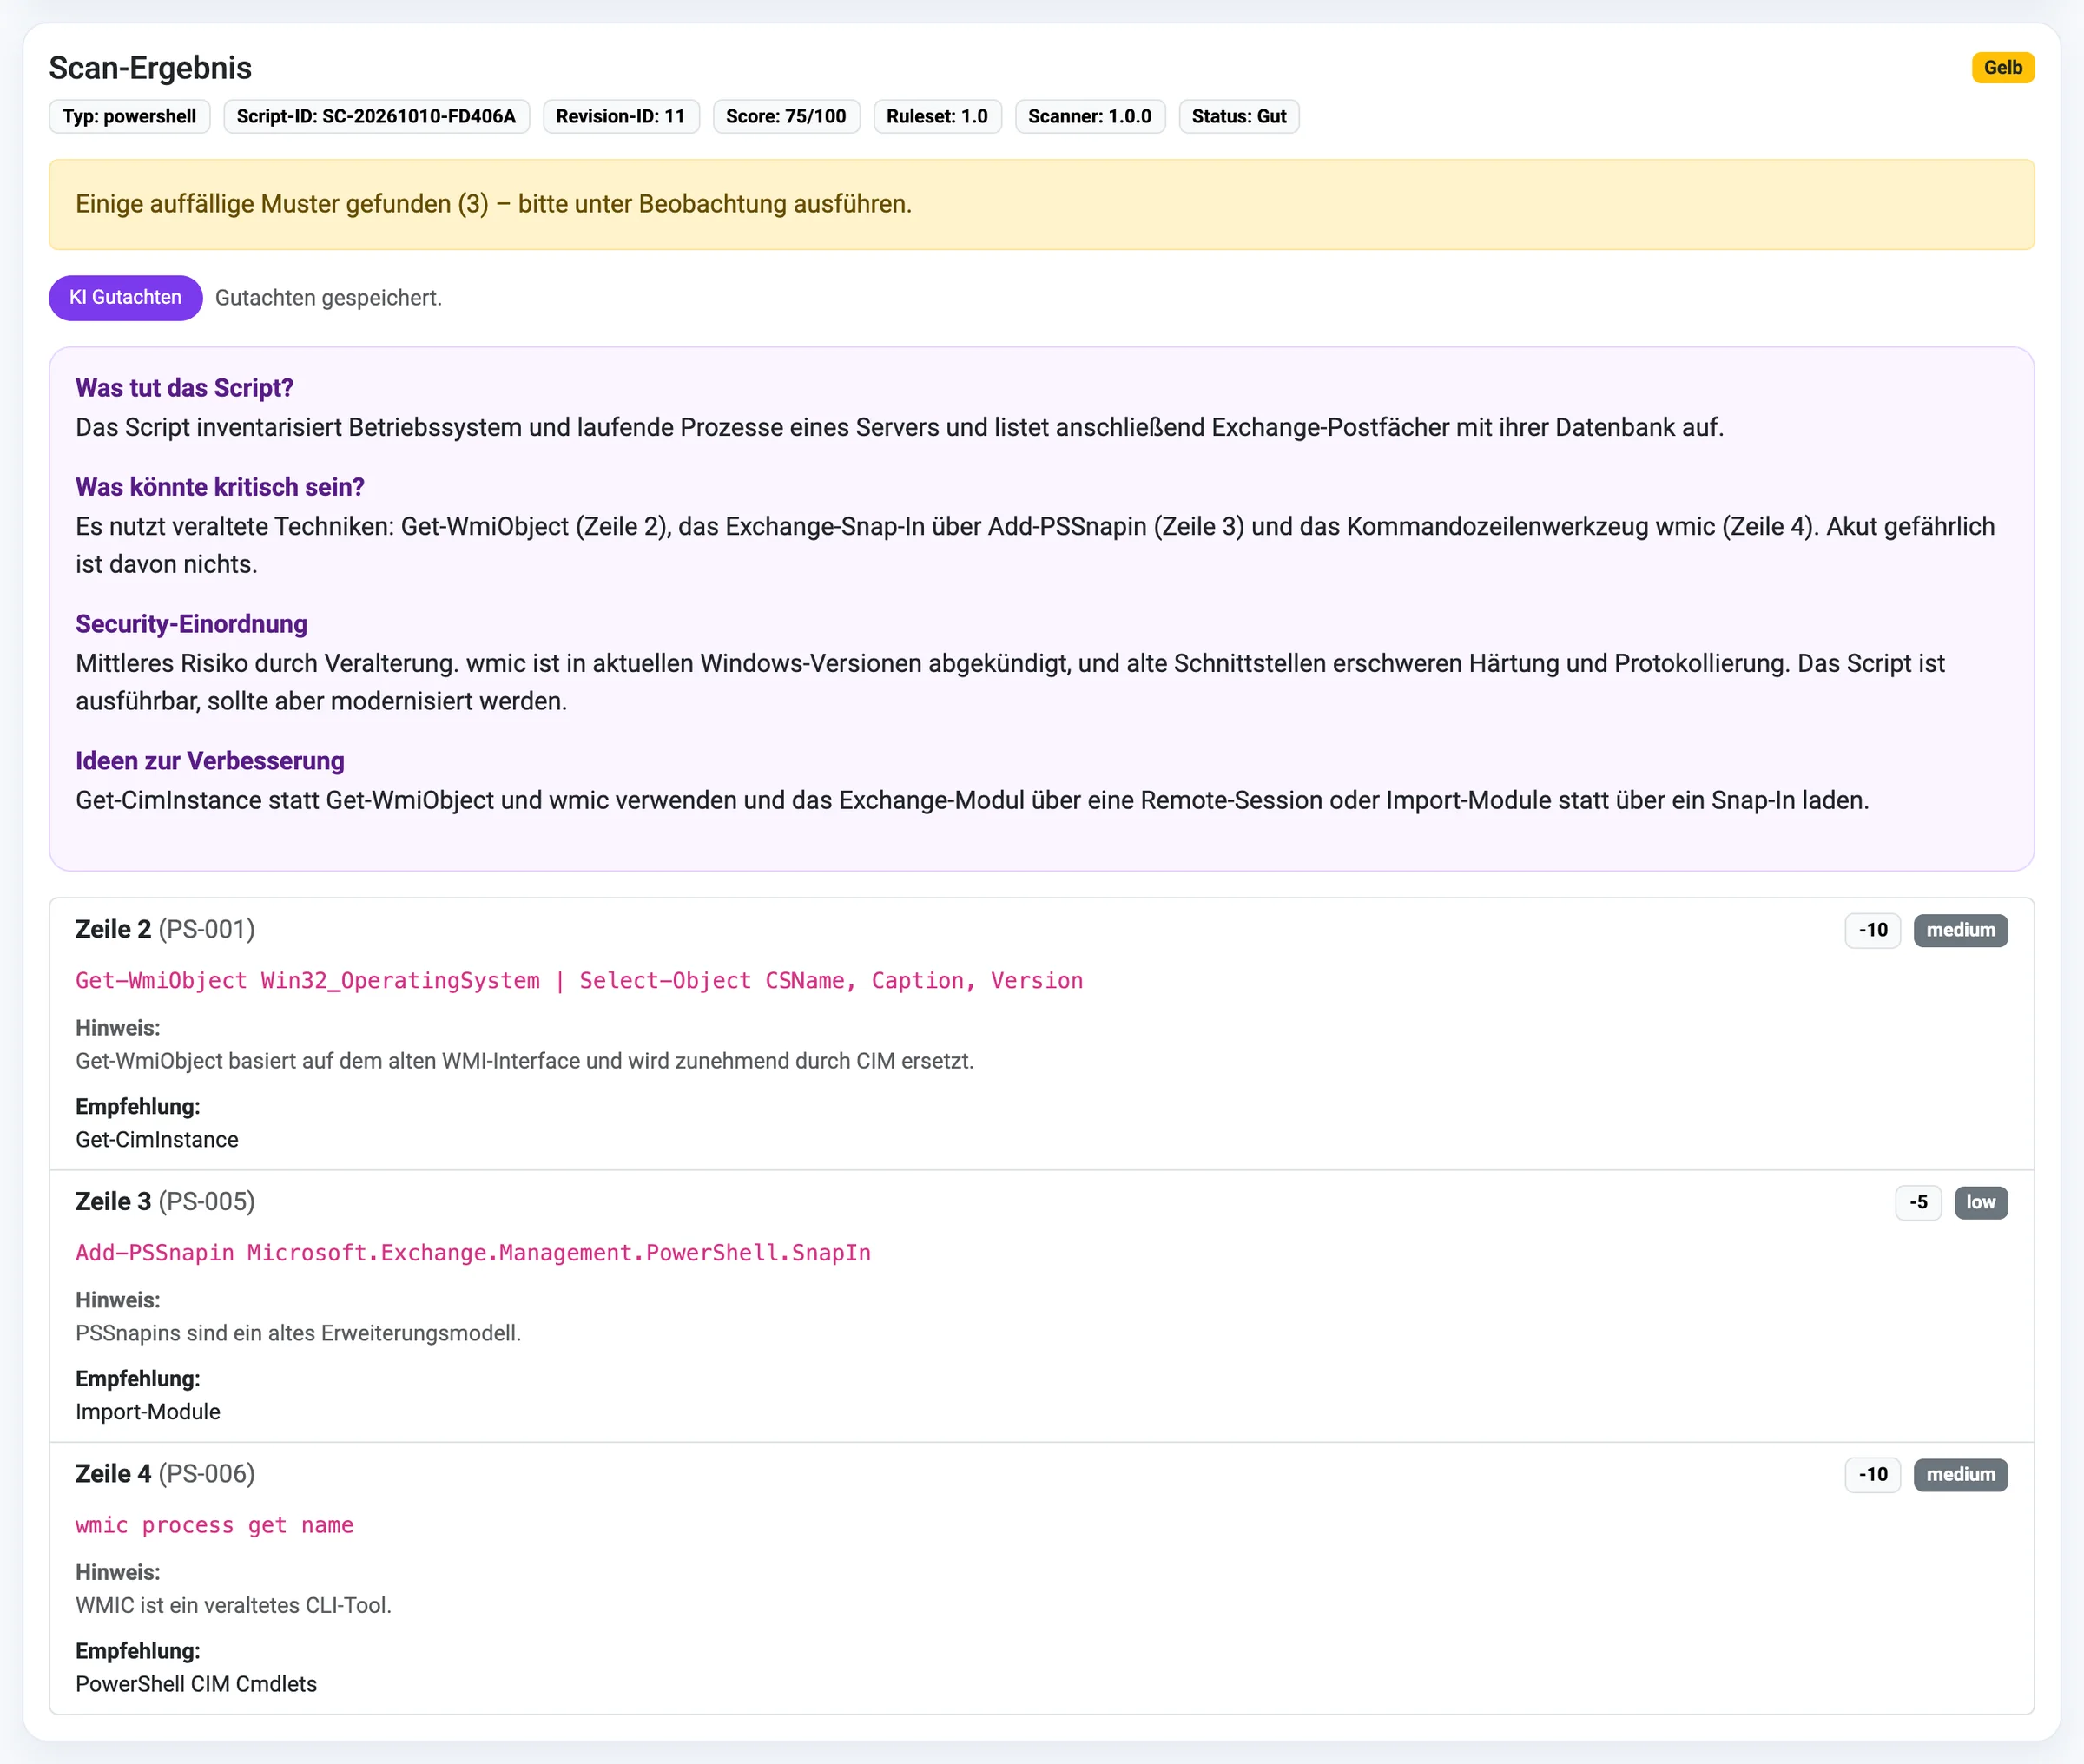The image size is (2084, 1764).
Task: Click the WMIC ist ein veraltetes CLI-Tool hint
Action: (233, 1605)
